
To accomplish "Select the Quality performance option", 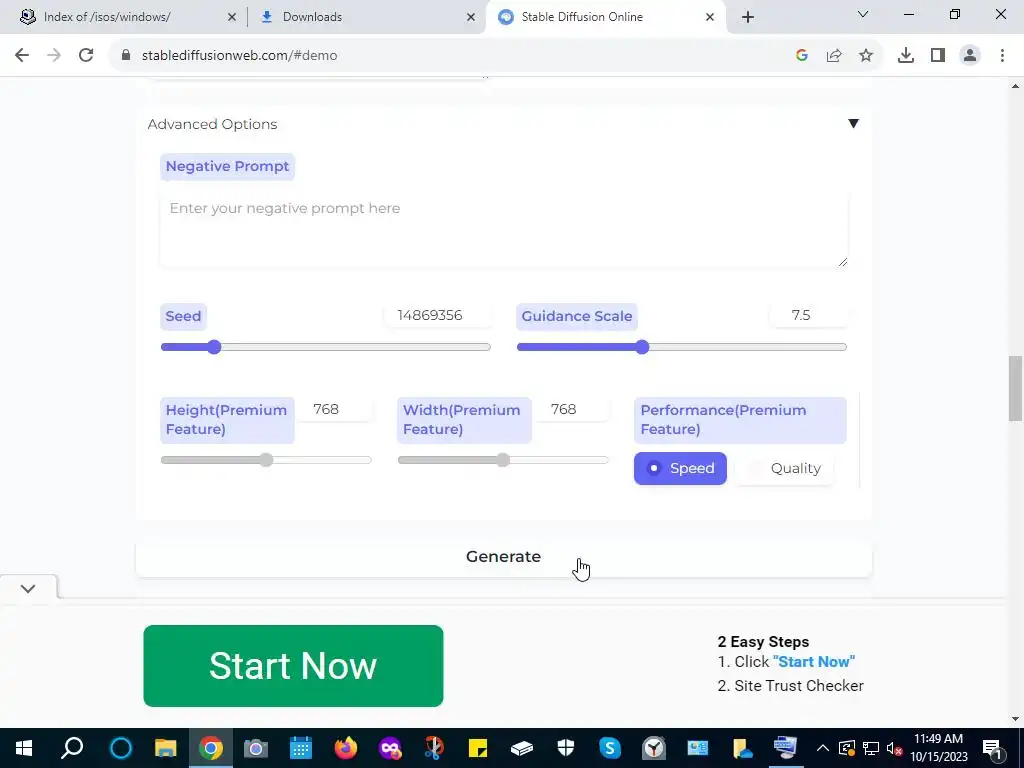I will tap(784, 468).
